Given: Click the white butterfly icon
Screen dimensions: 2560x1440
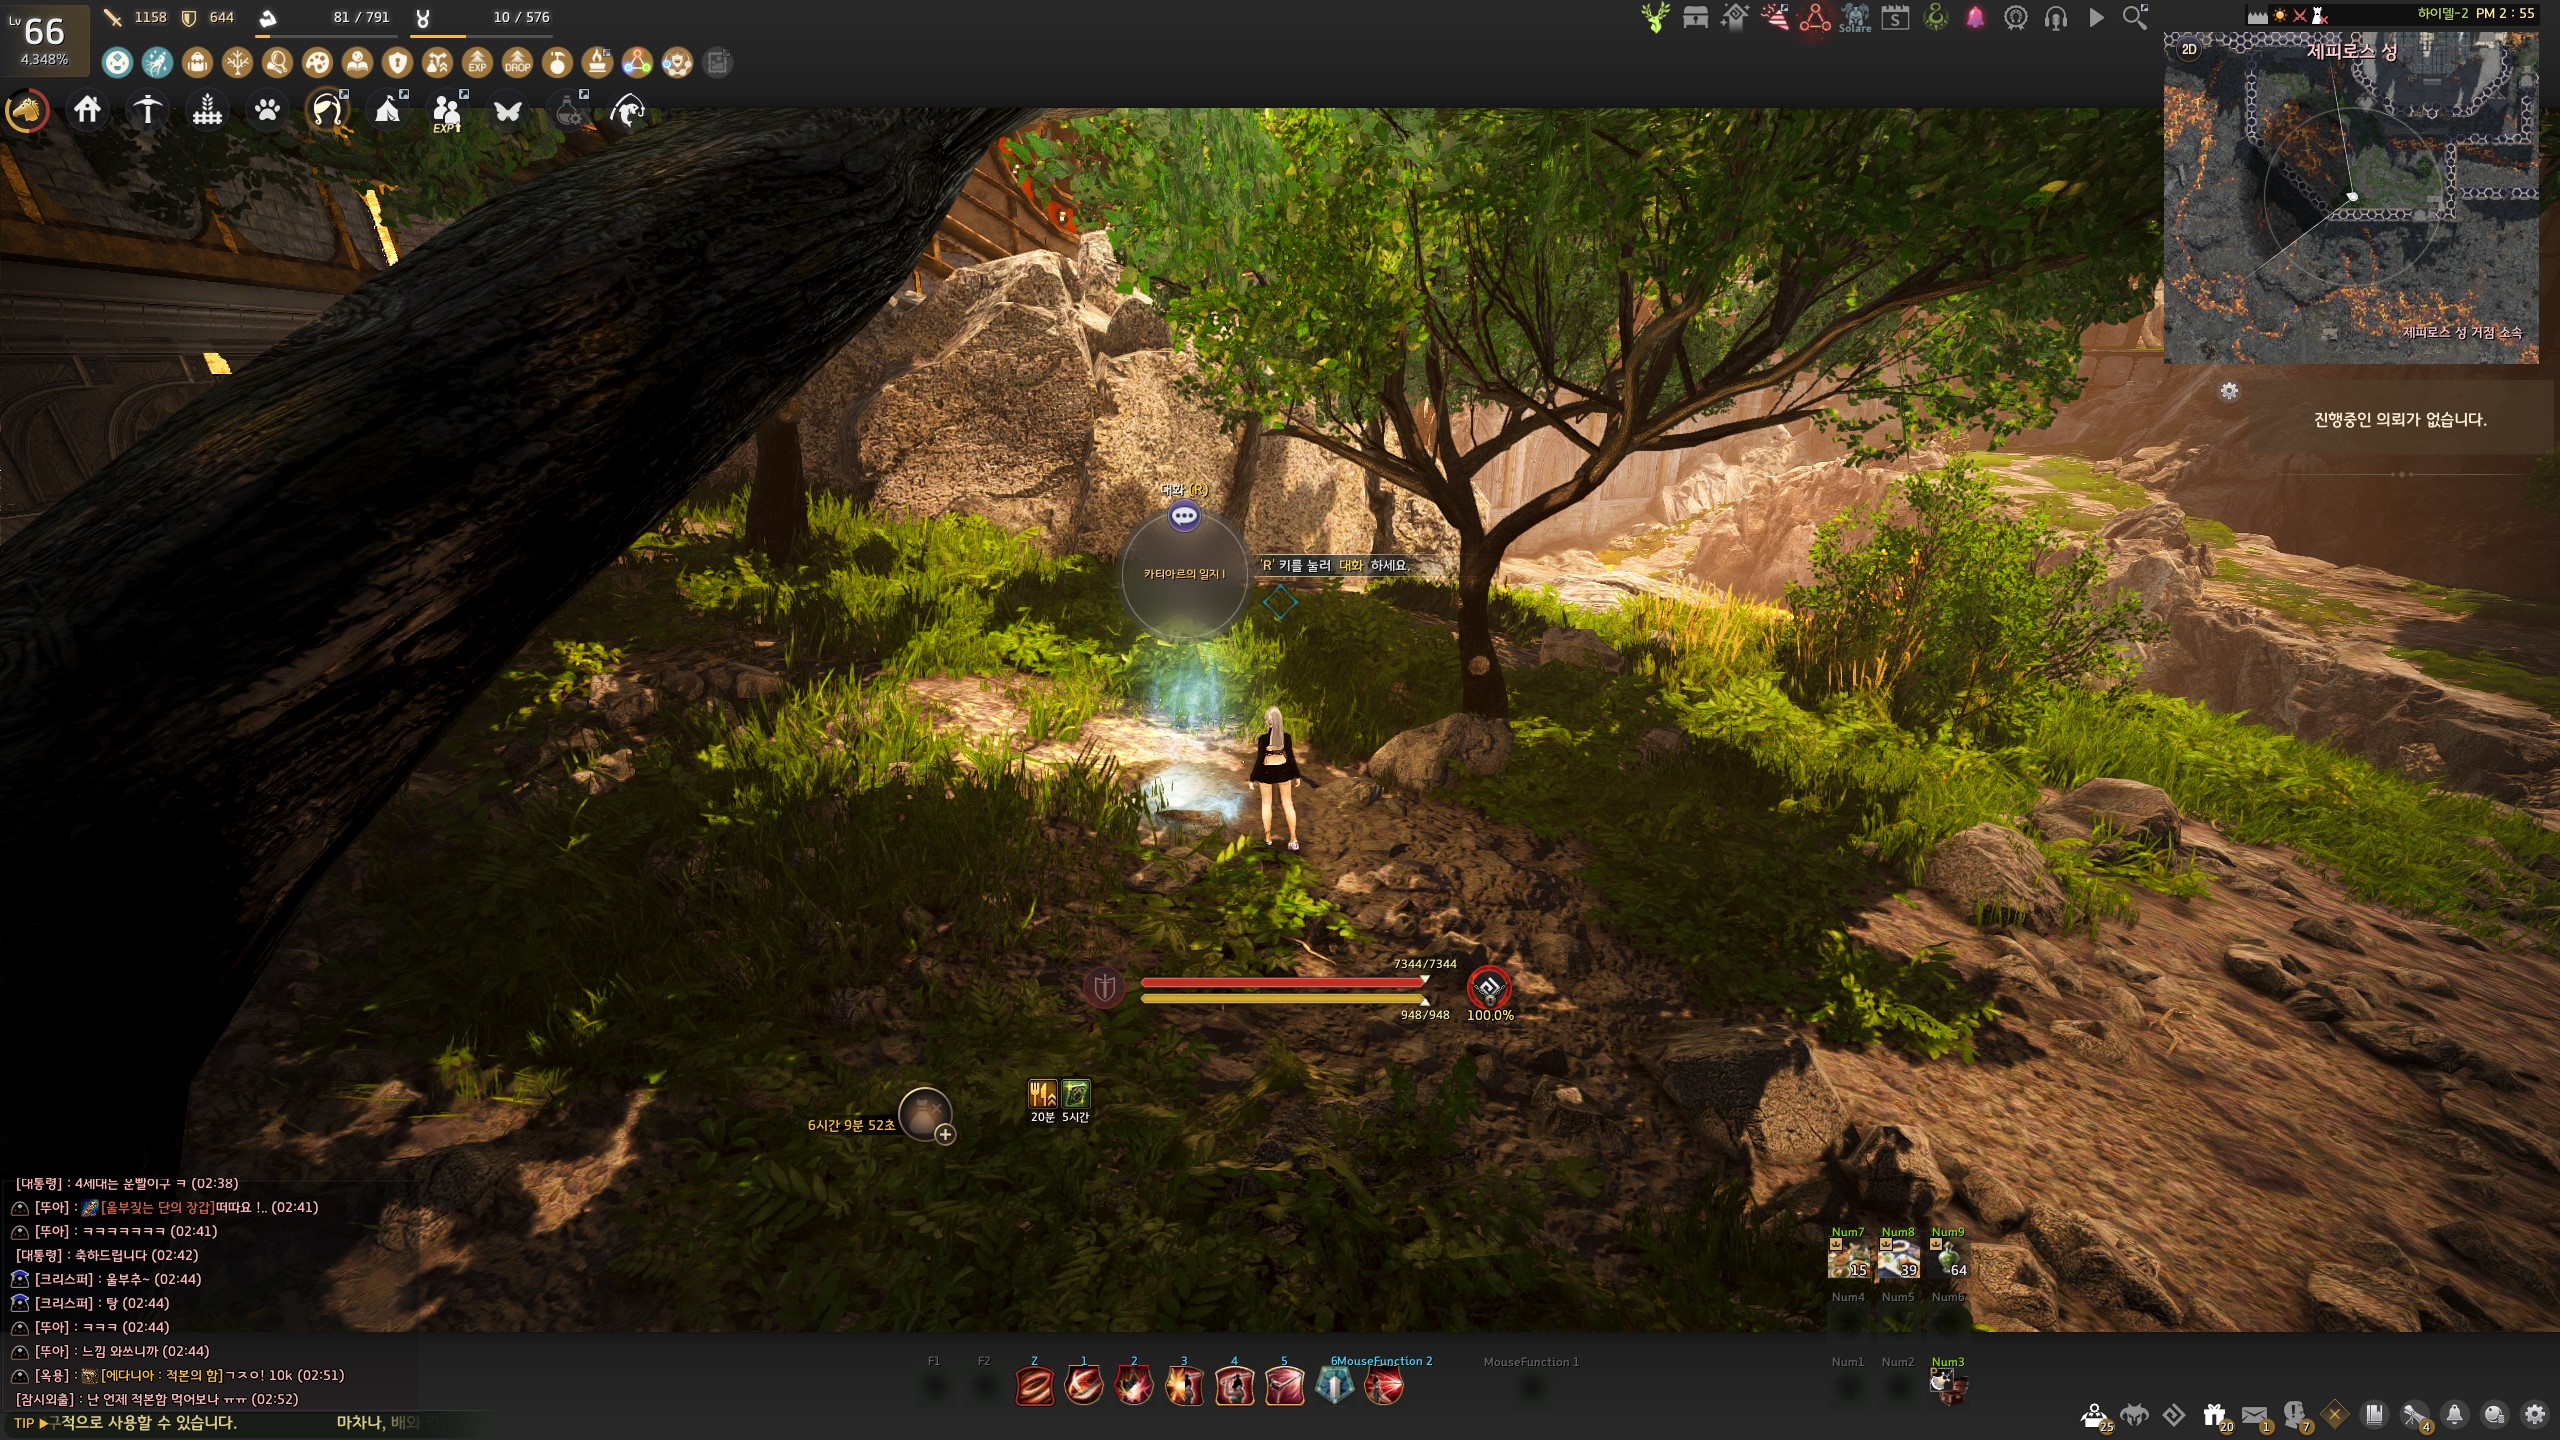Looking at the screenshot, I should (x=507, y=110).
